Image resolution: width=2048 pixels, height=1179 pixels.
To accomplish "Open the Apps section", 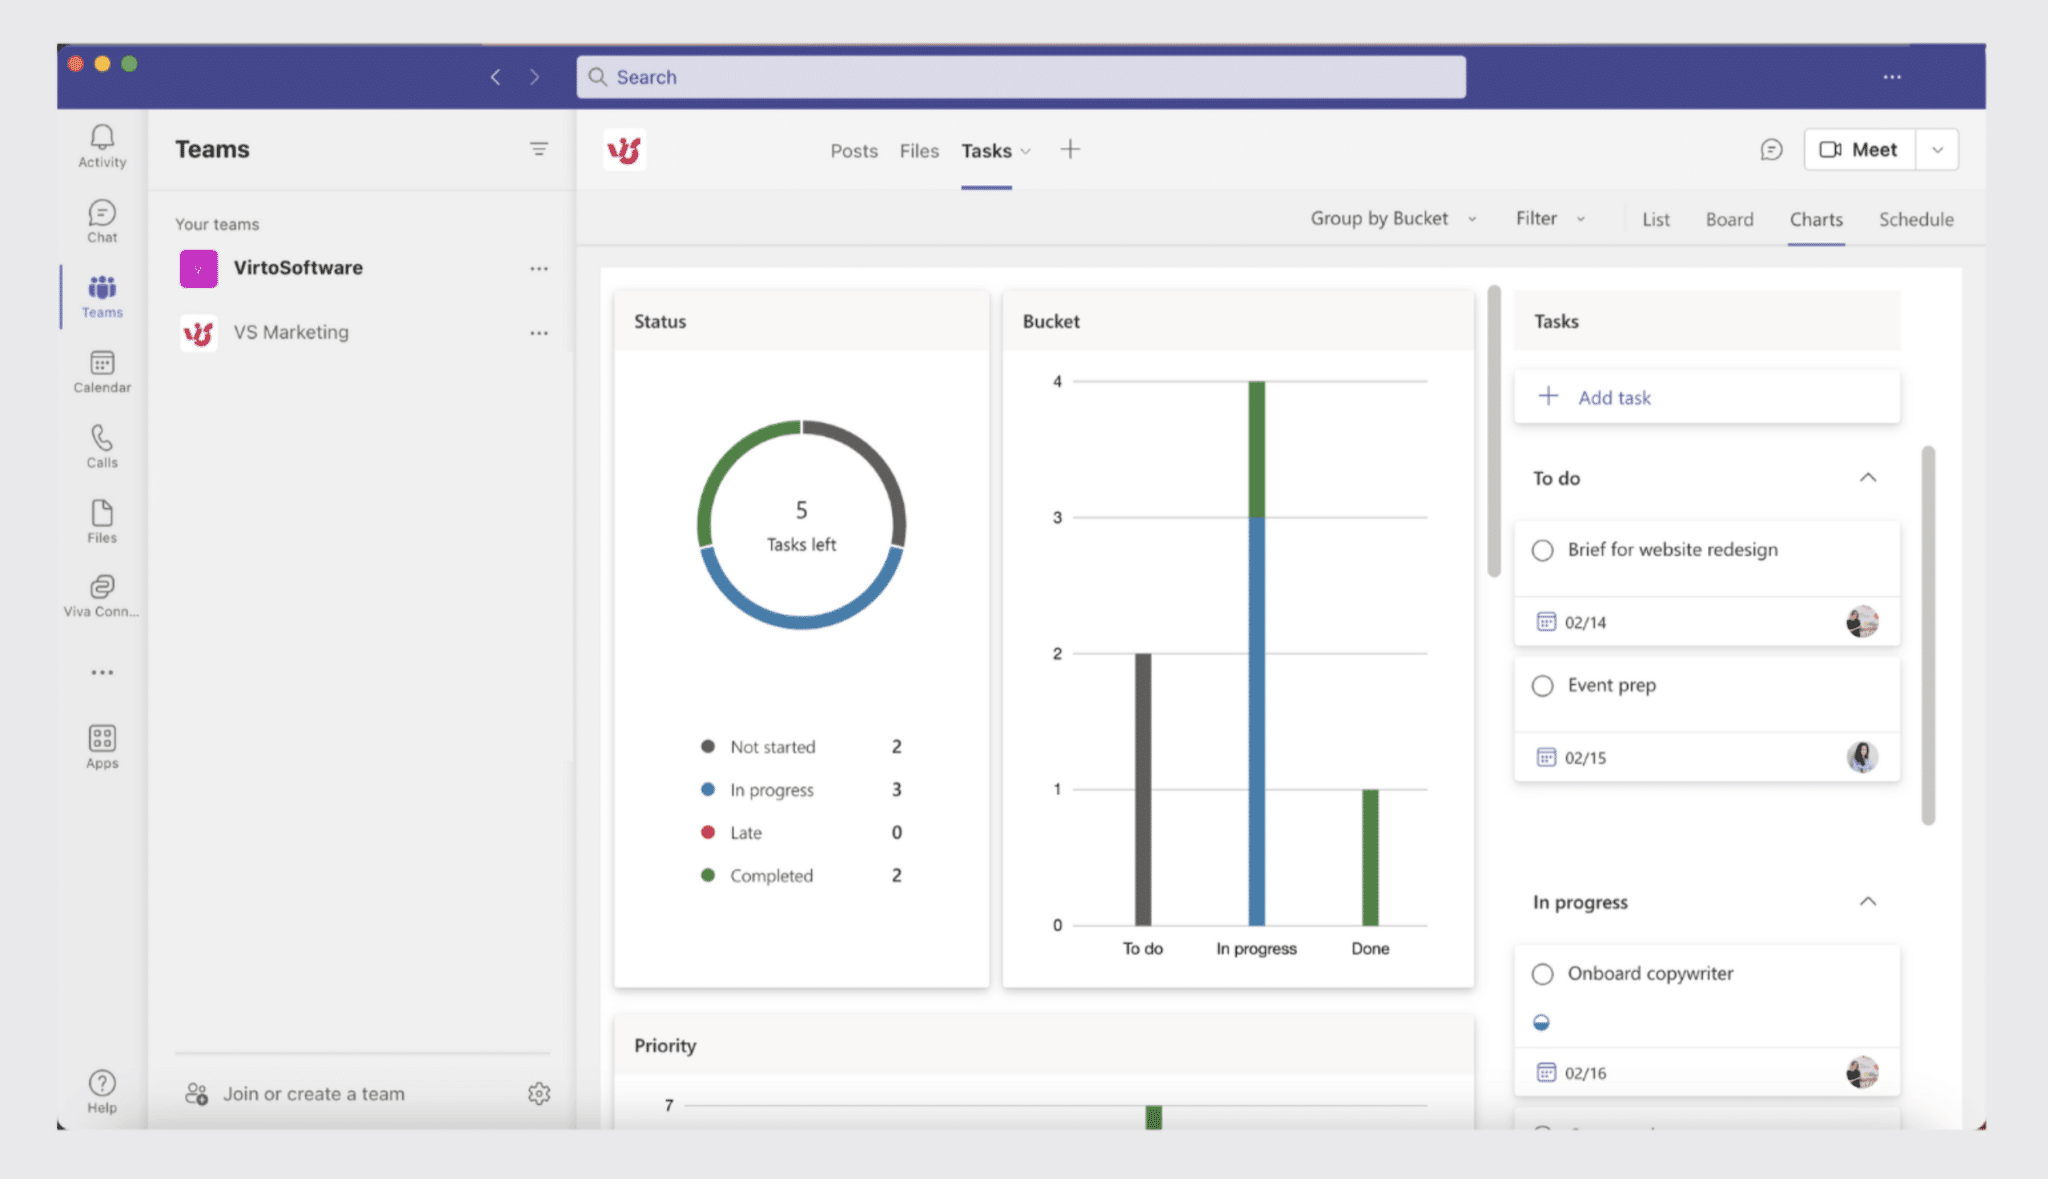I will [x=100, y=745].
